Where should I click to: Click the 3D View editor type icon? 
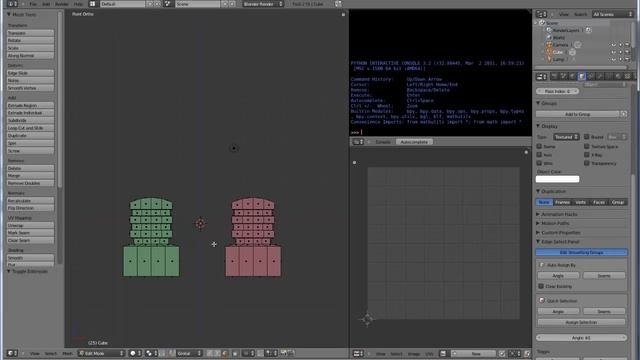[x=12, y=353]
